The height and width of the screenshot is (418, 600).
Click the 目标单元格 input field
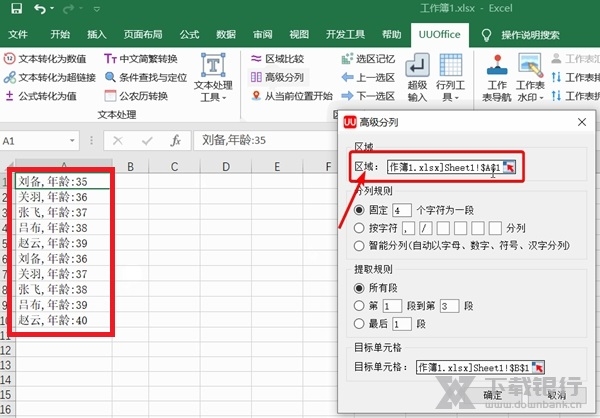474,367
